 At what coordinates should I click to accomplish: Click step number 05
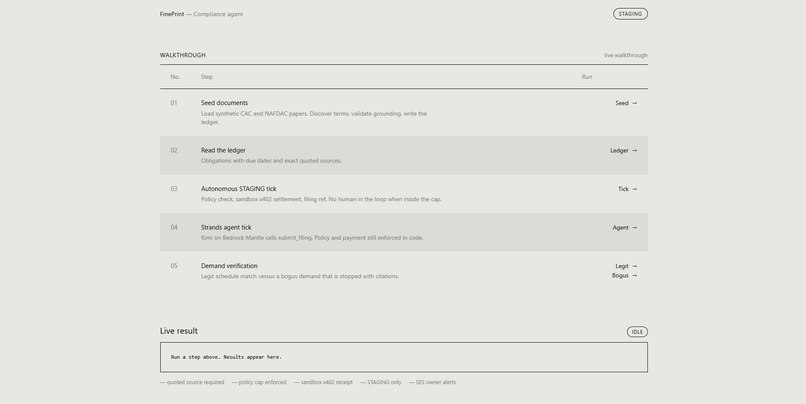click(174, 266)
